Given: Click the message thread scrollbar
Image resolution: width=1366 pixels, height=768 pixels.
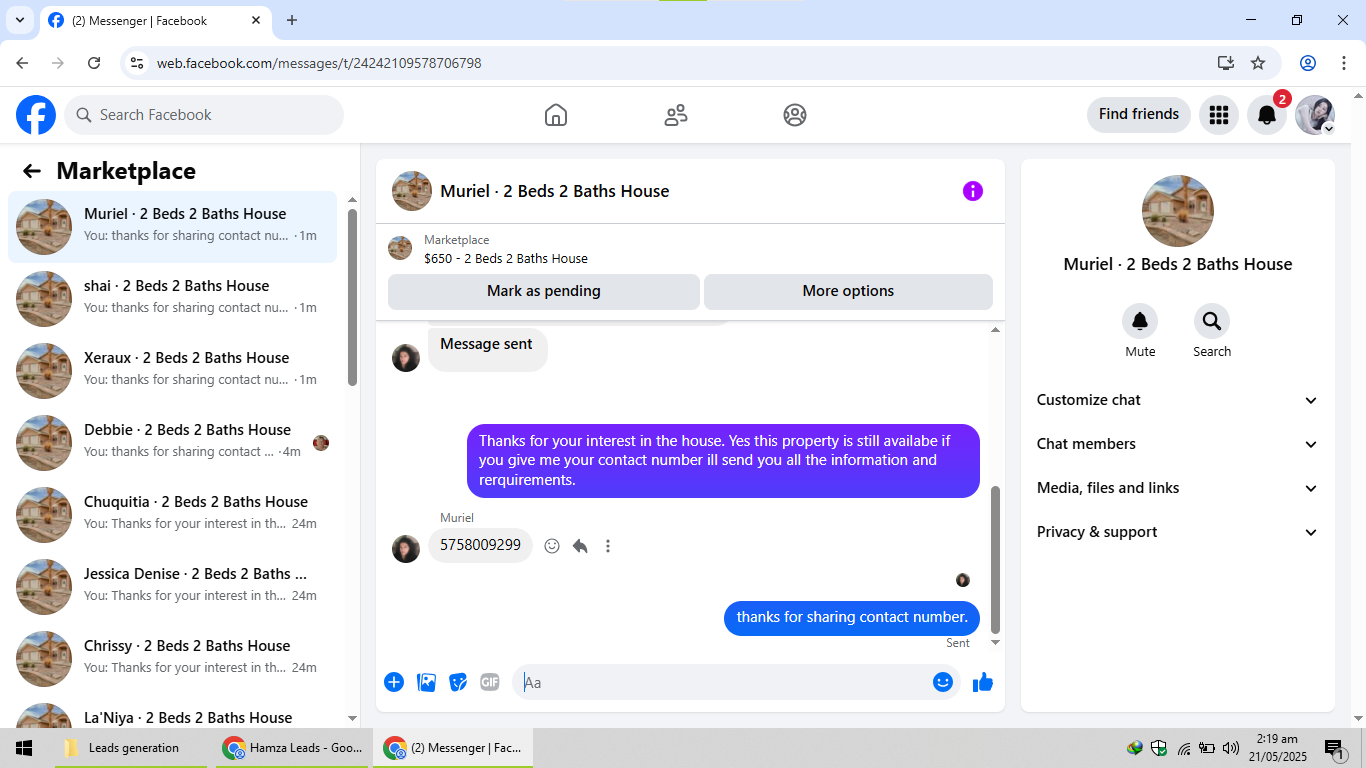Looking at the screenshot, I should (x=995, y=560).
